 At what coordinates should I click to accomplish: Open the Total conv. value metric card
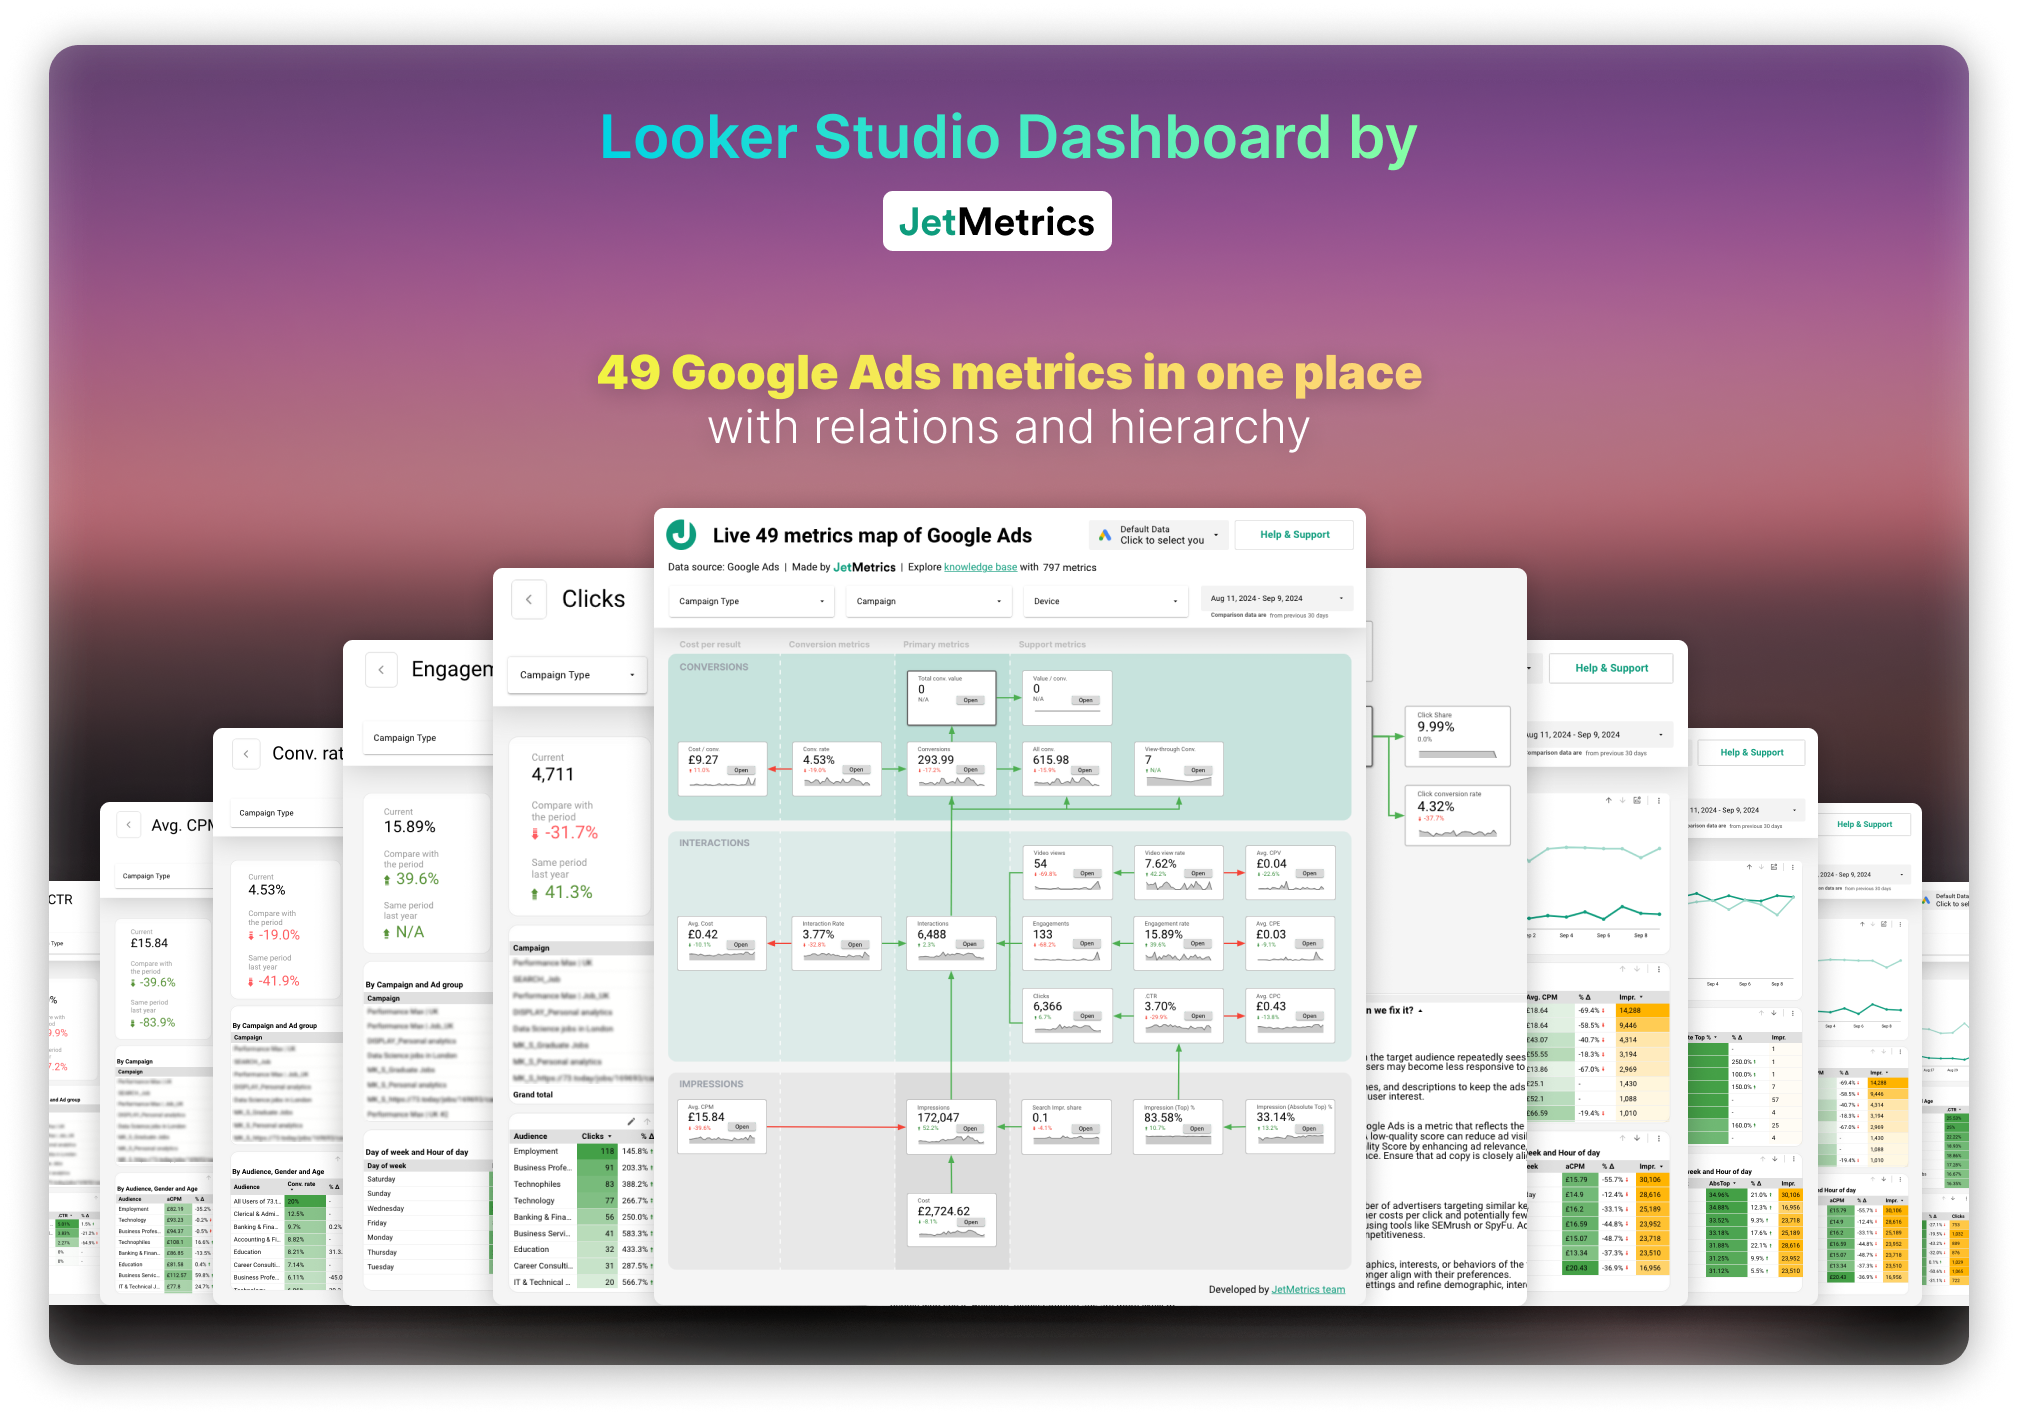[970, 700]
